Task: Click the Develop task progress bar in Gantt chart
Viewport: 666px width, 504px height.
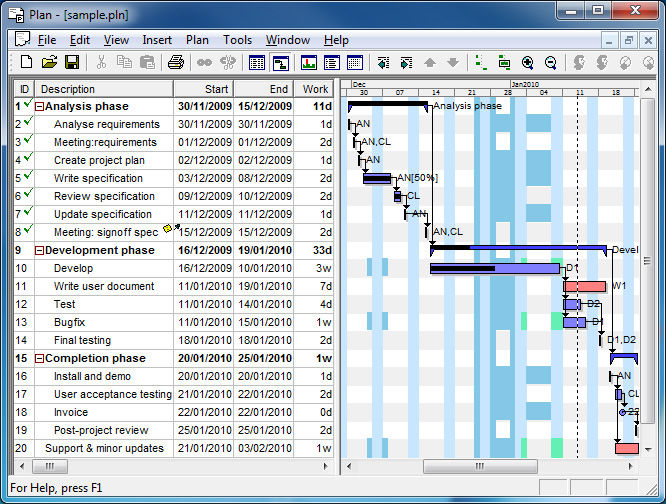Action: [495, 268]
